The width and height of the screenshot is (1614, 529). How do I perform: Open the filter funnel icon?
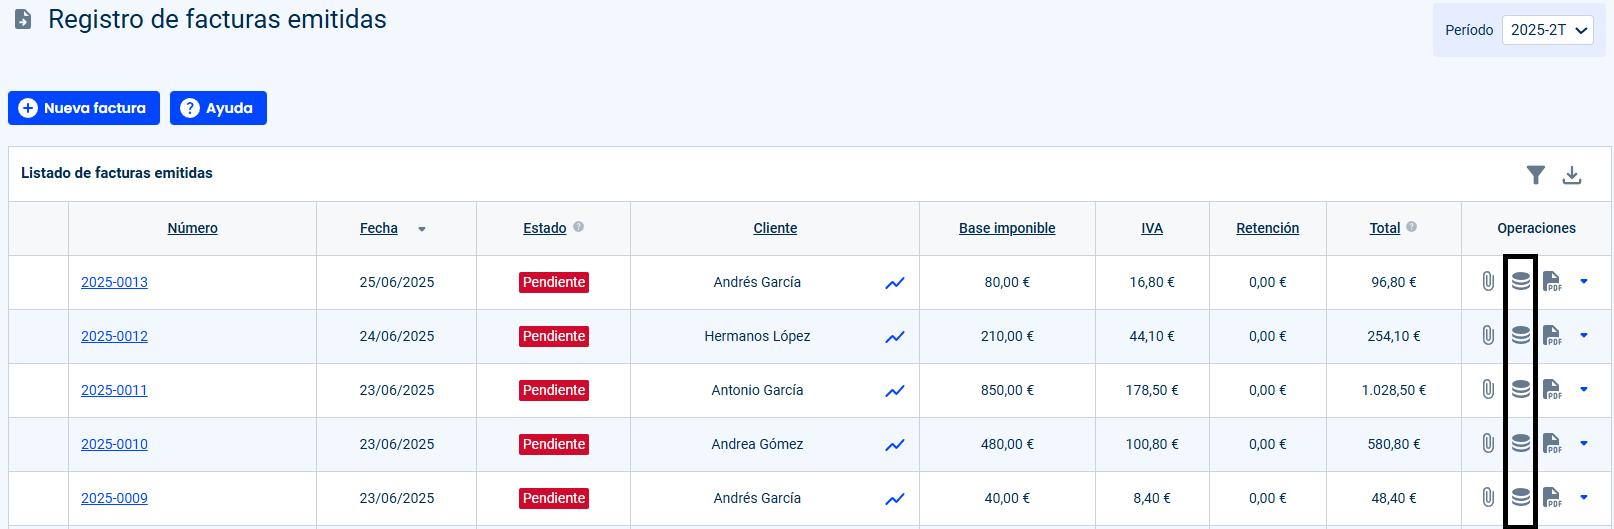click(x=1536, y=175)
